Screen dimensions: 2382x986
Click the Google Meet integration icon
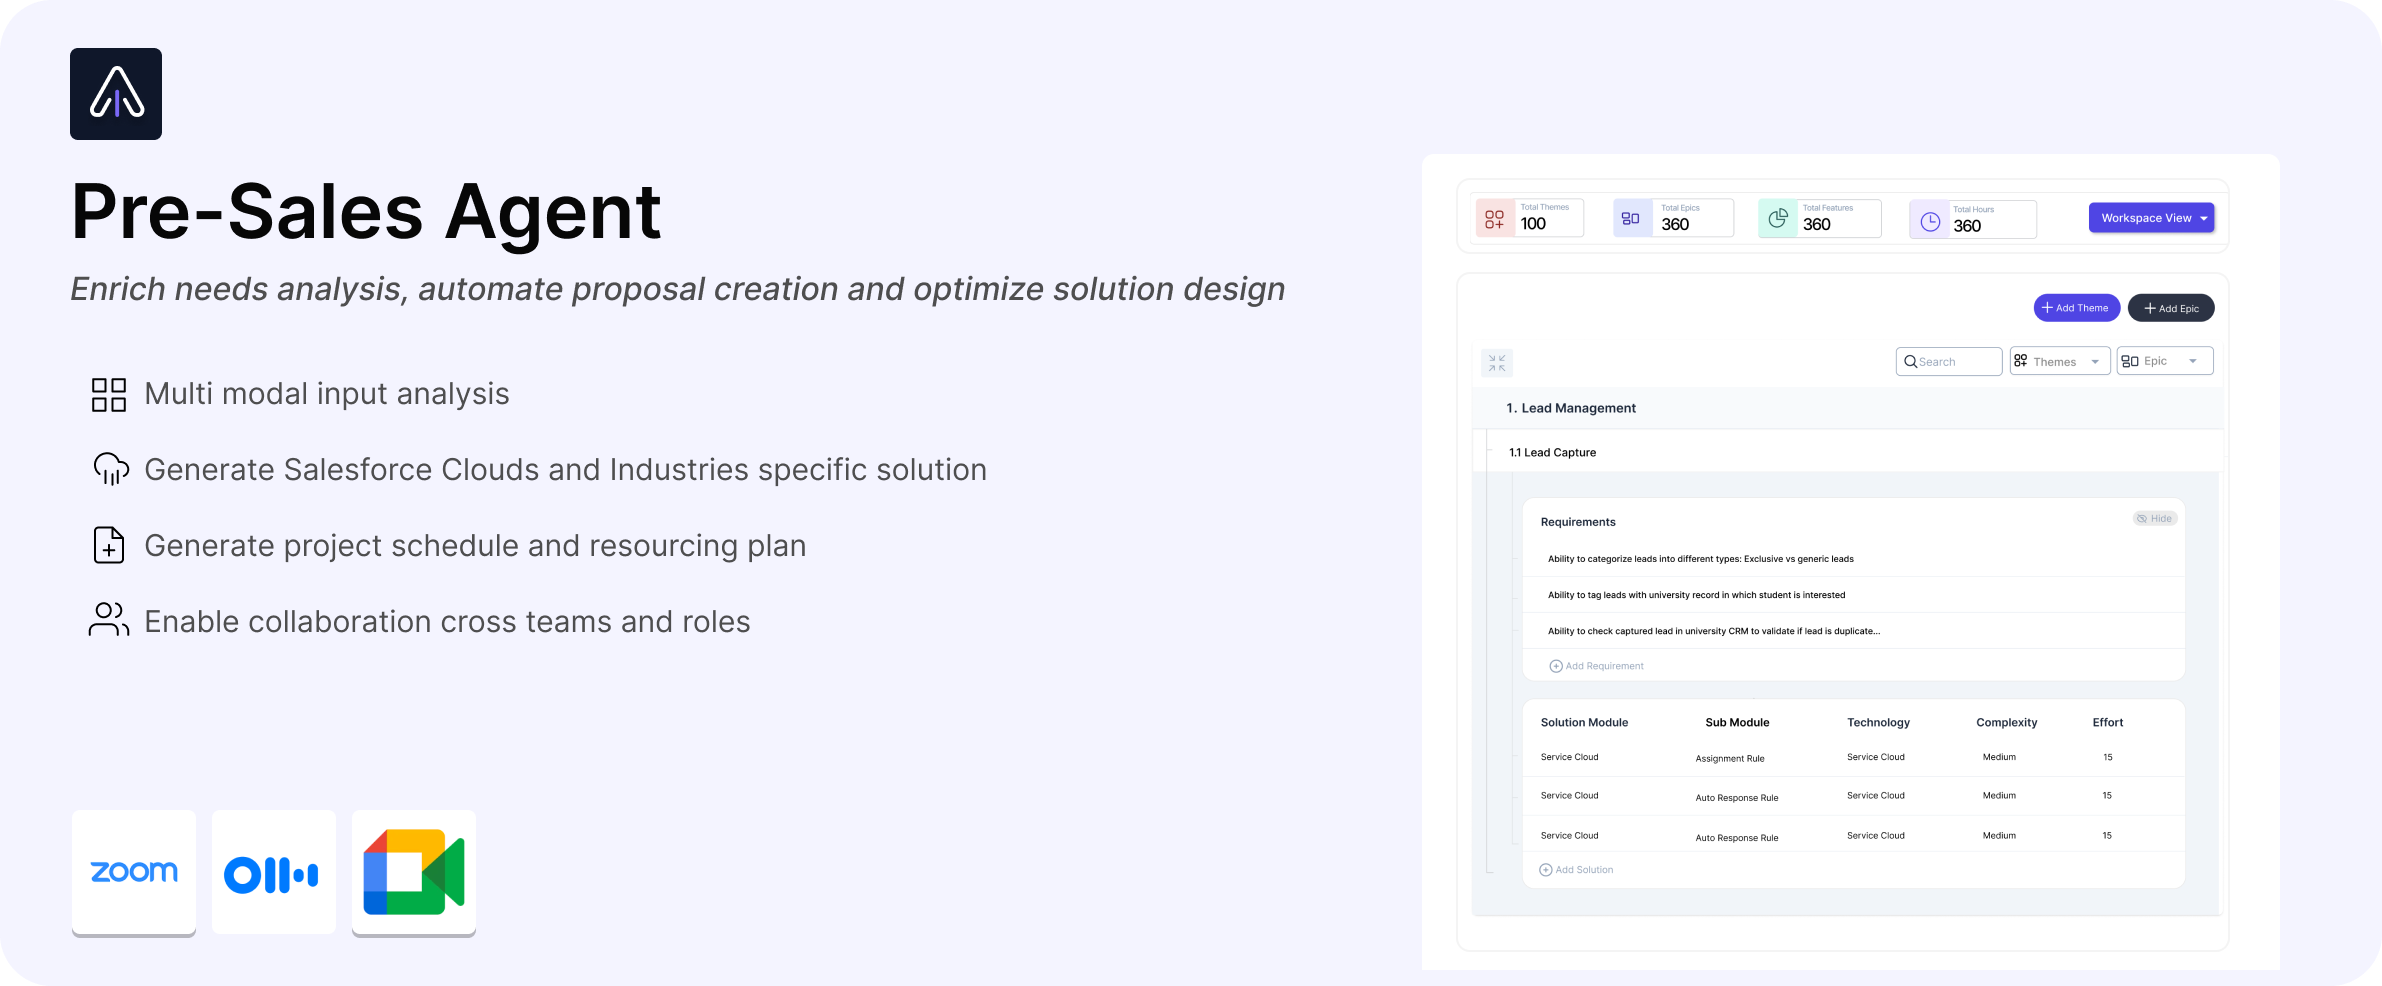coord(414,872)
